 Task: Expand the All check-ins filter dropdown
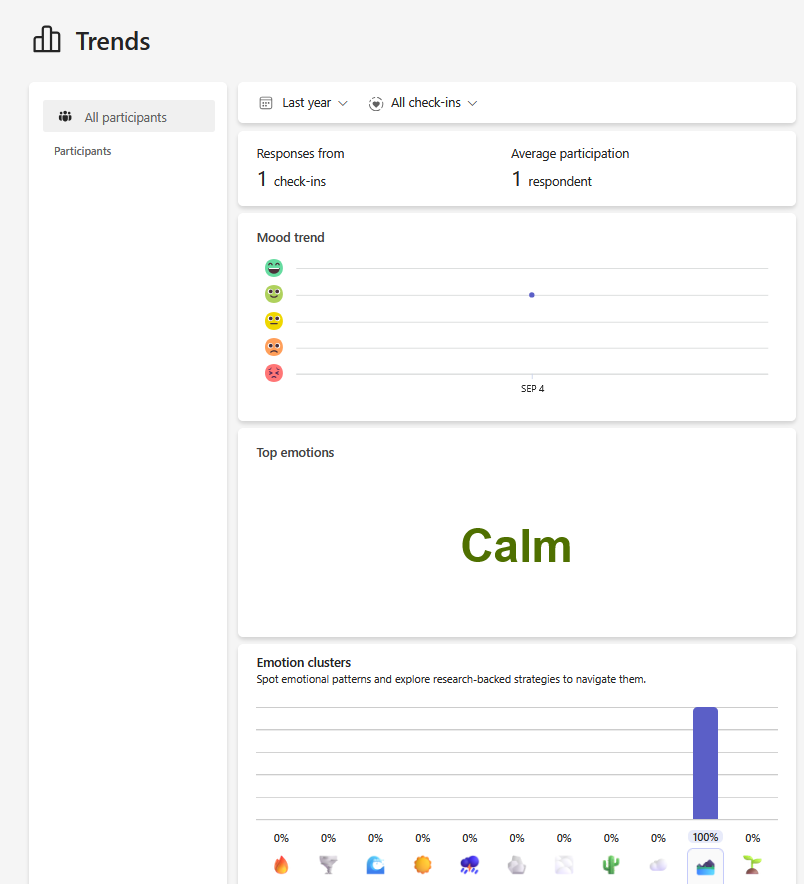pos(424,103)
